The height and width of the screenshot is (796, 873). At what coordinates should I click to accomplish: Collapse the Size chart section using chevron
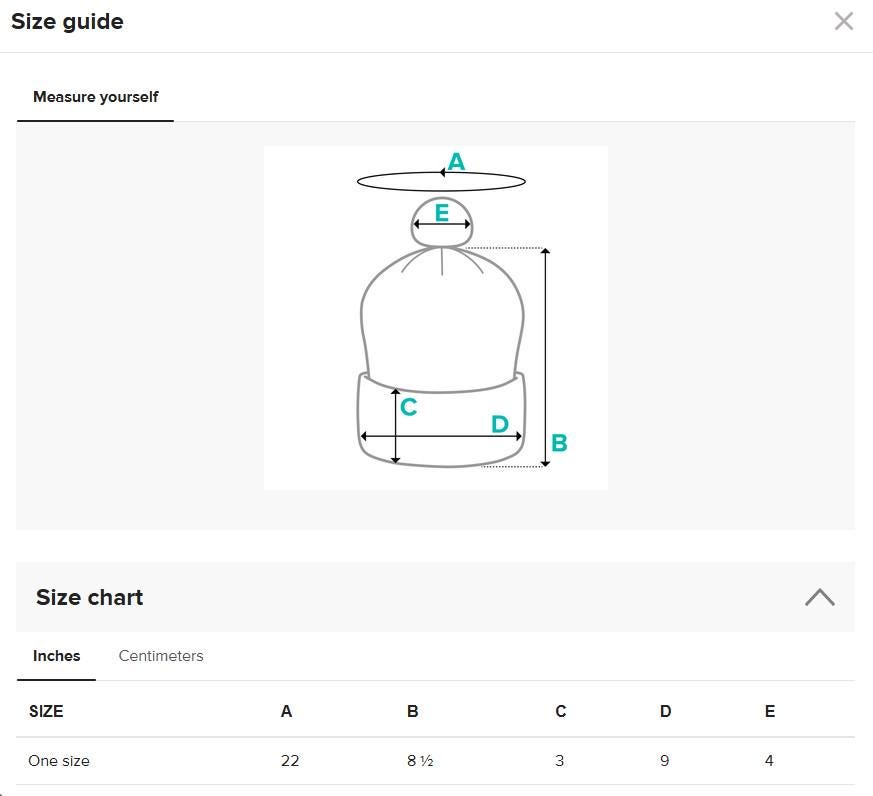coord(819,597)
